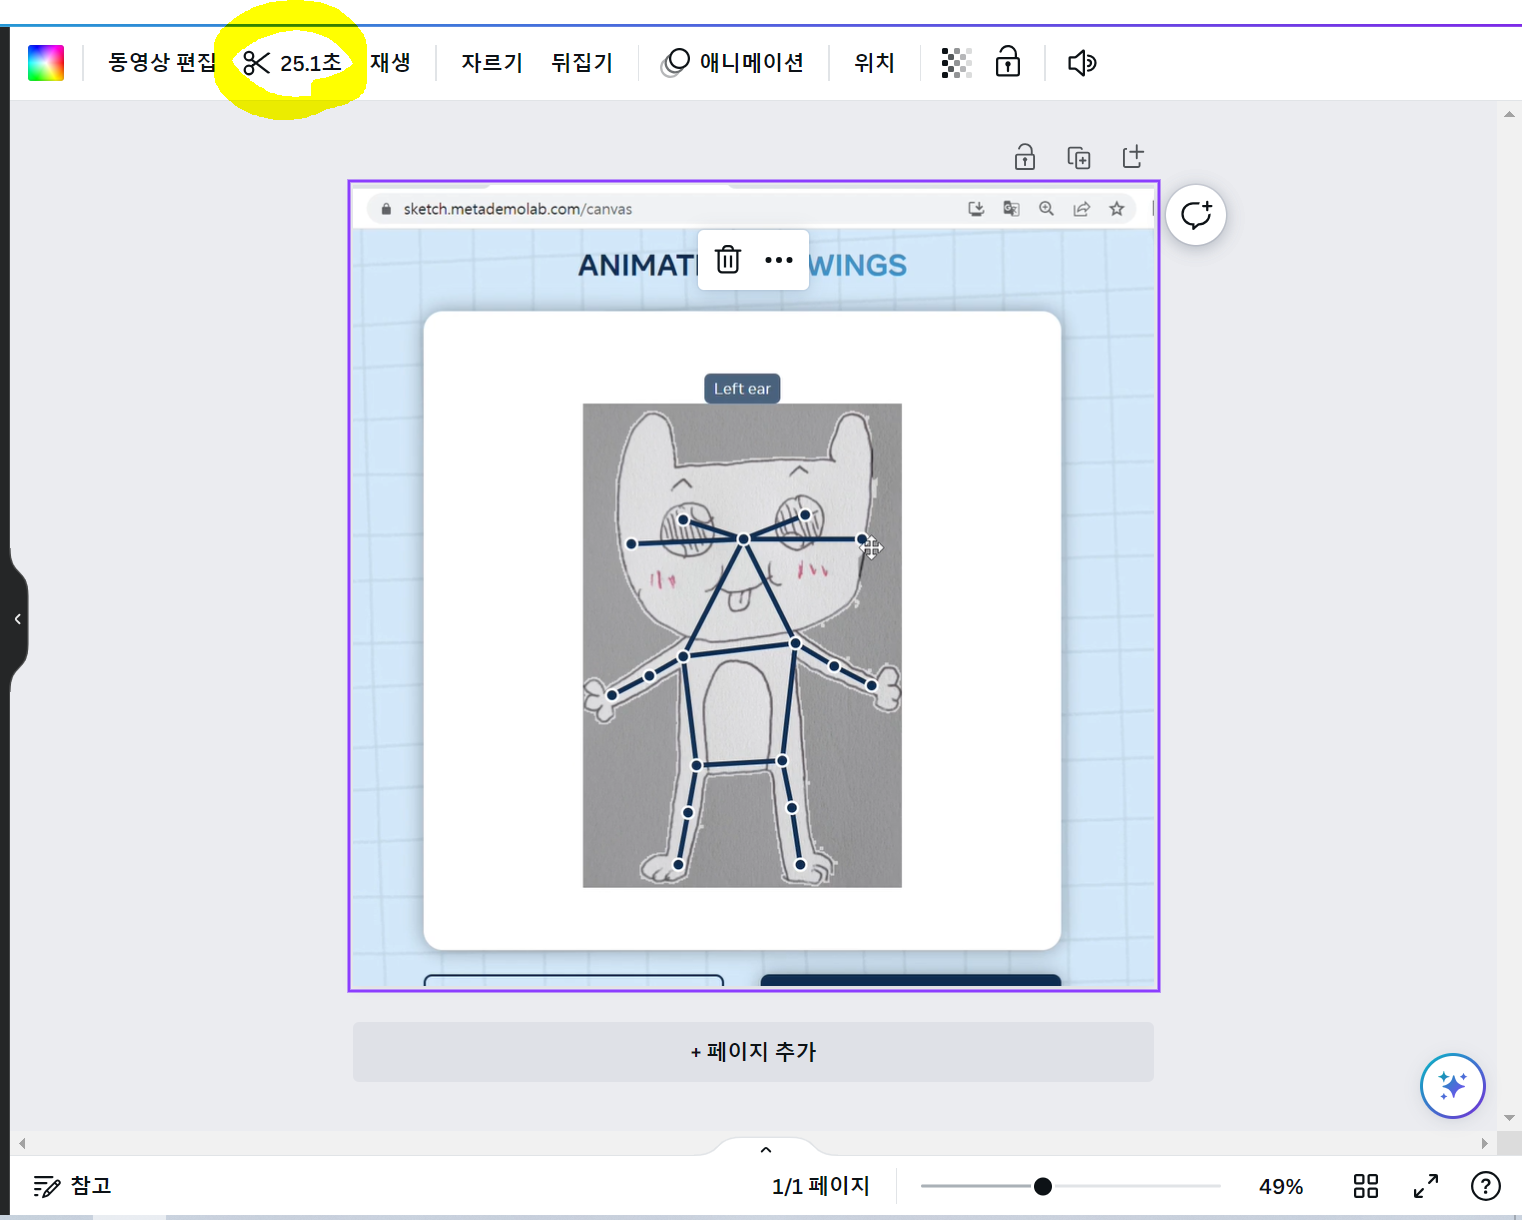Open the grid view of pages
The image size is (1522, 1220).
click(1365, 1186)
